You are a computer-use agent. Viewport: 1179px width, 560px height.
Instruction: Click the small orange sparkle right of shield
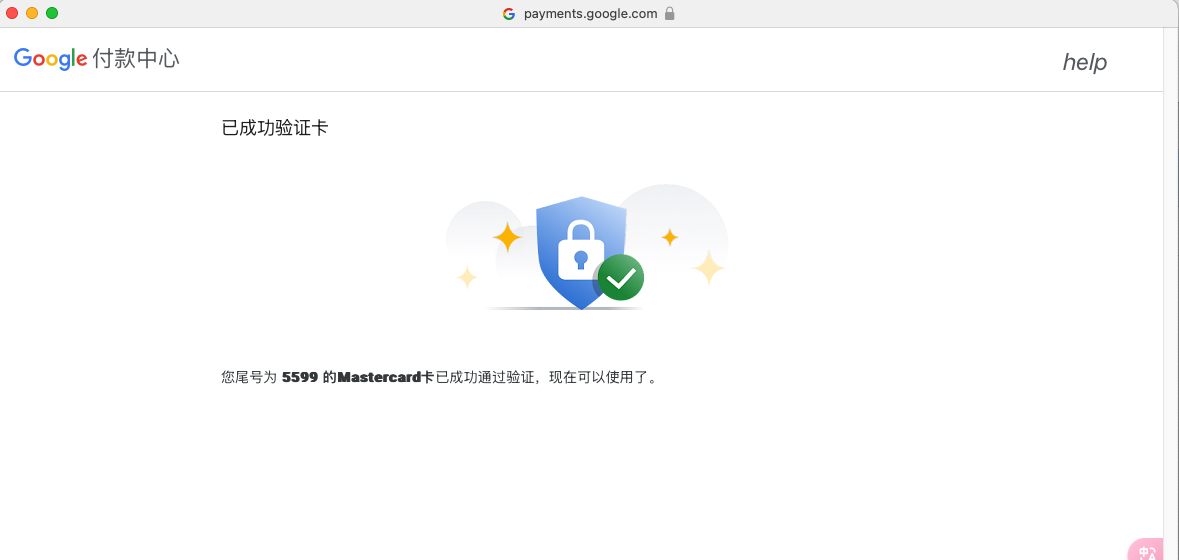click(669, 237)
